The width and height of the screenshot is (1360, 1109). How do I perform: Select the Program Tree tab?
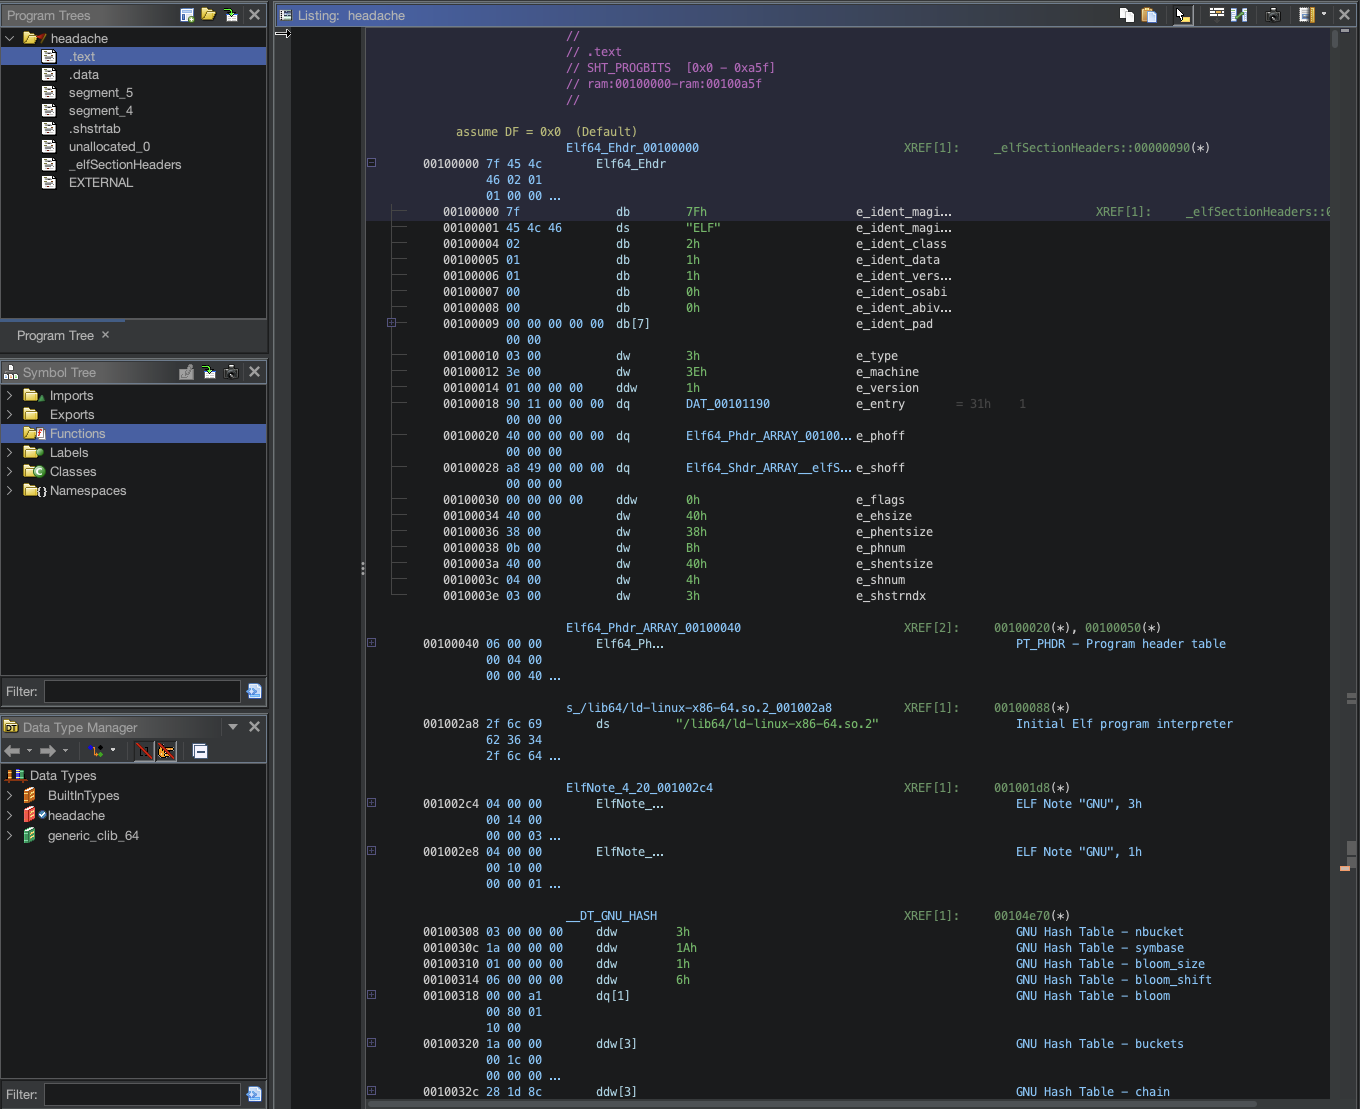pyautogui.click(x=54, y=335)
